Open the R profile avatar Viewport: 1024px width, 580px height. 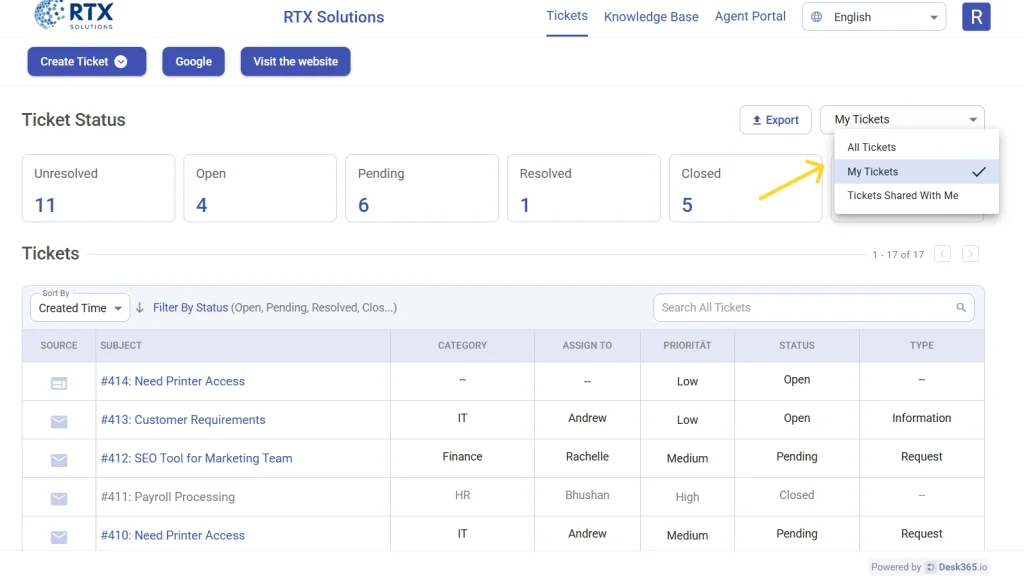(x=976, y=16)
